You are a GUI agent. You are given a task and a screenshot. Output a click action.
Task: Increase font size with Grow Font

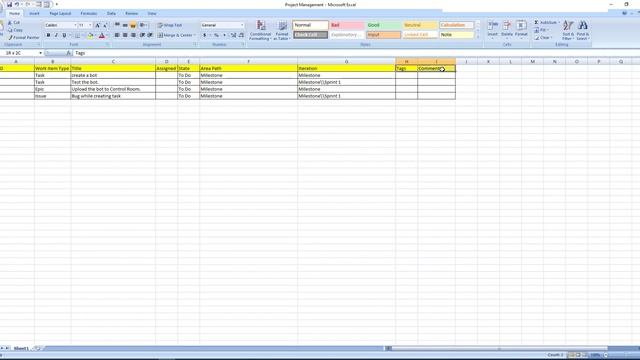pyautogui.click(x=98, y=25)
